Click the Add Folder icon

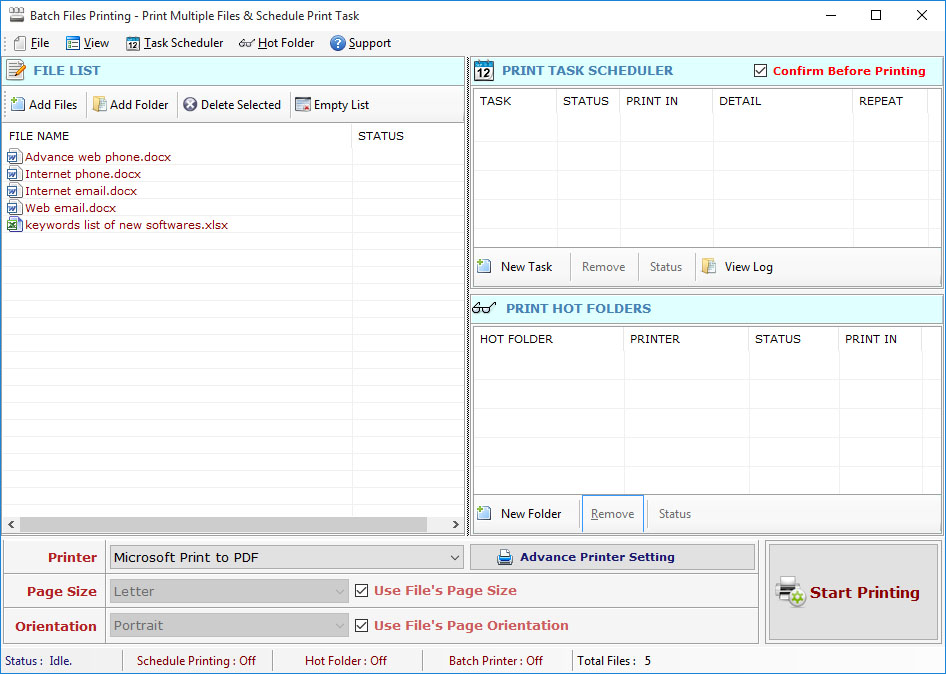point(99,105)
